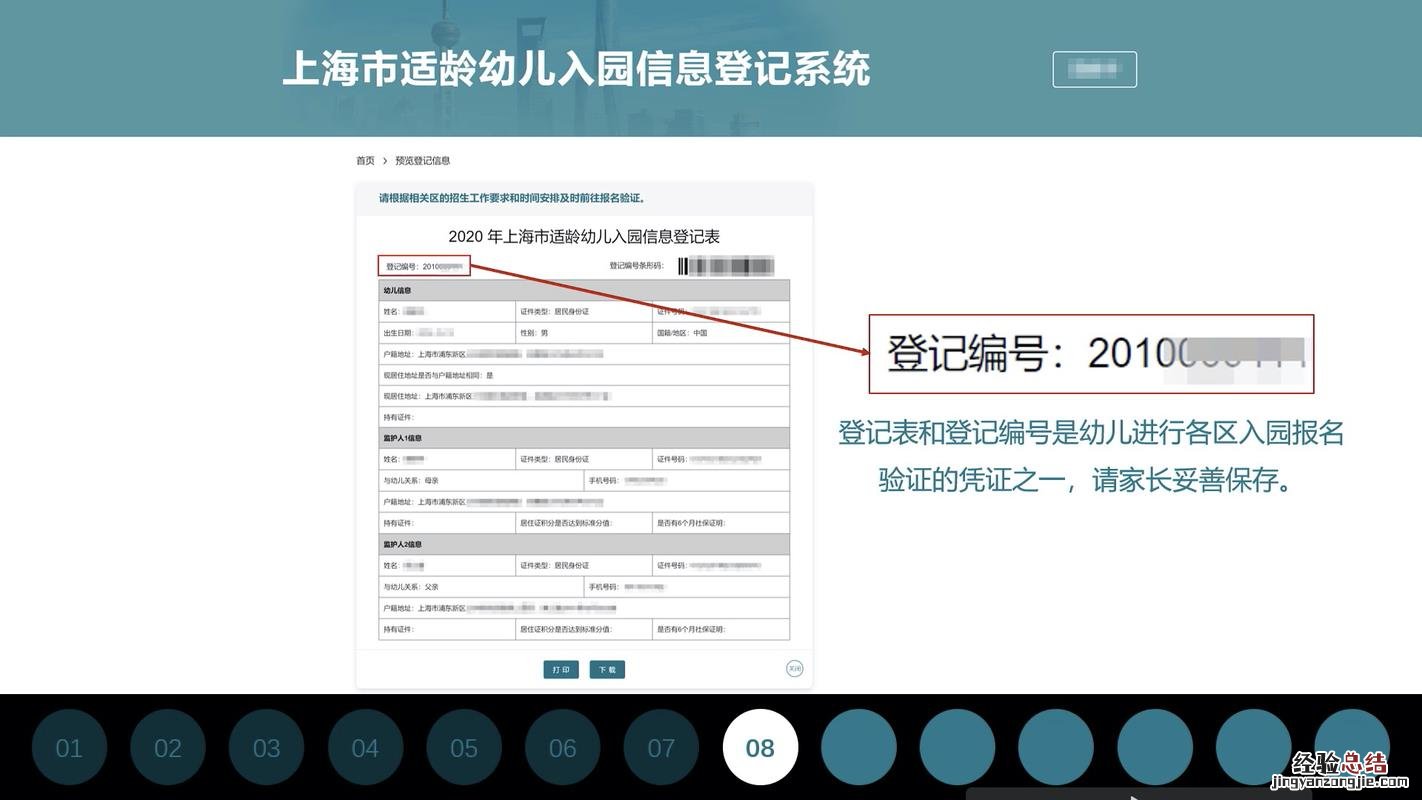Go back to step 07 circle

(661, 748)
